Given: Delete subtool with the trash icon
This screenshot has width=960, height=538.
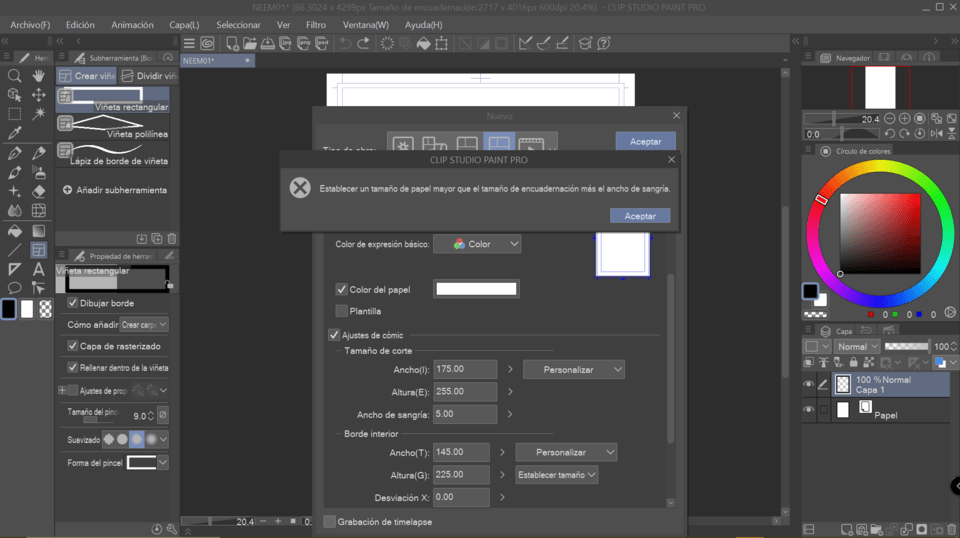Looking at the screenshot, I should pos(172,239).
